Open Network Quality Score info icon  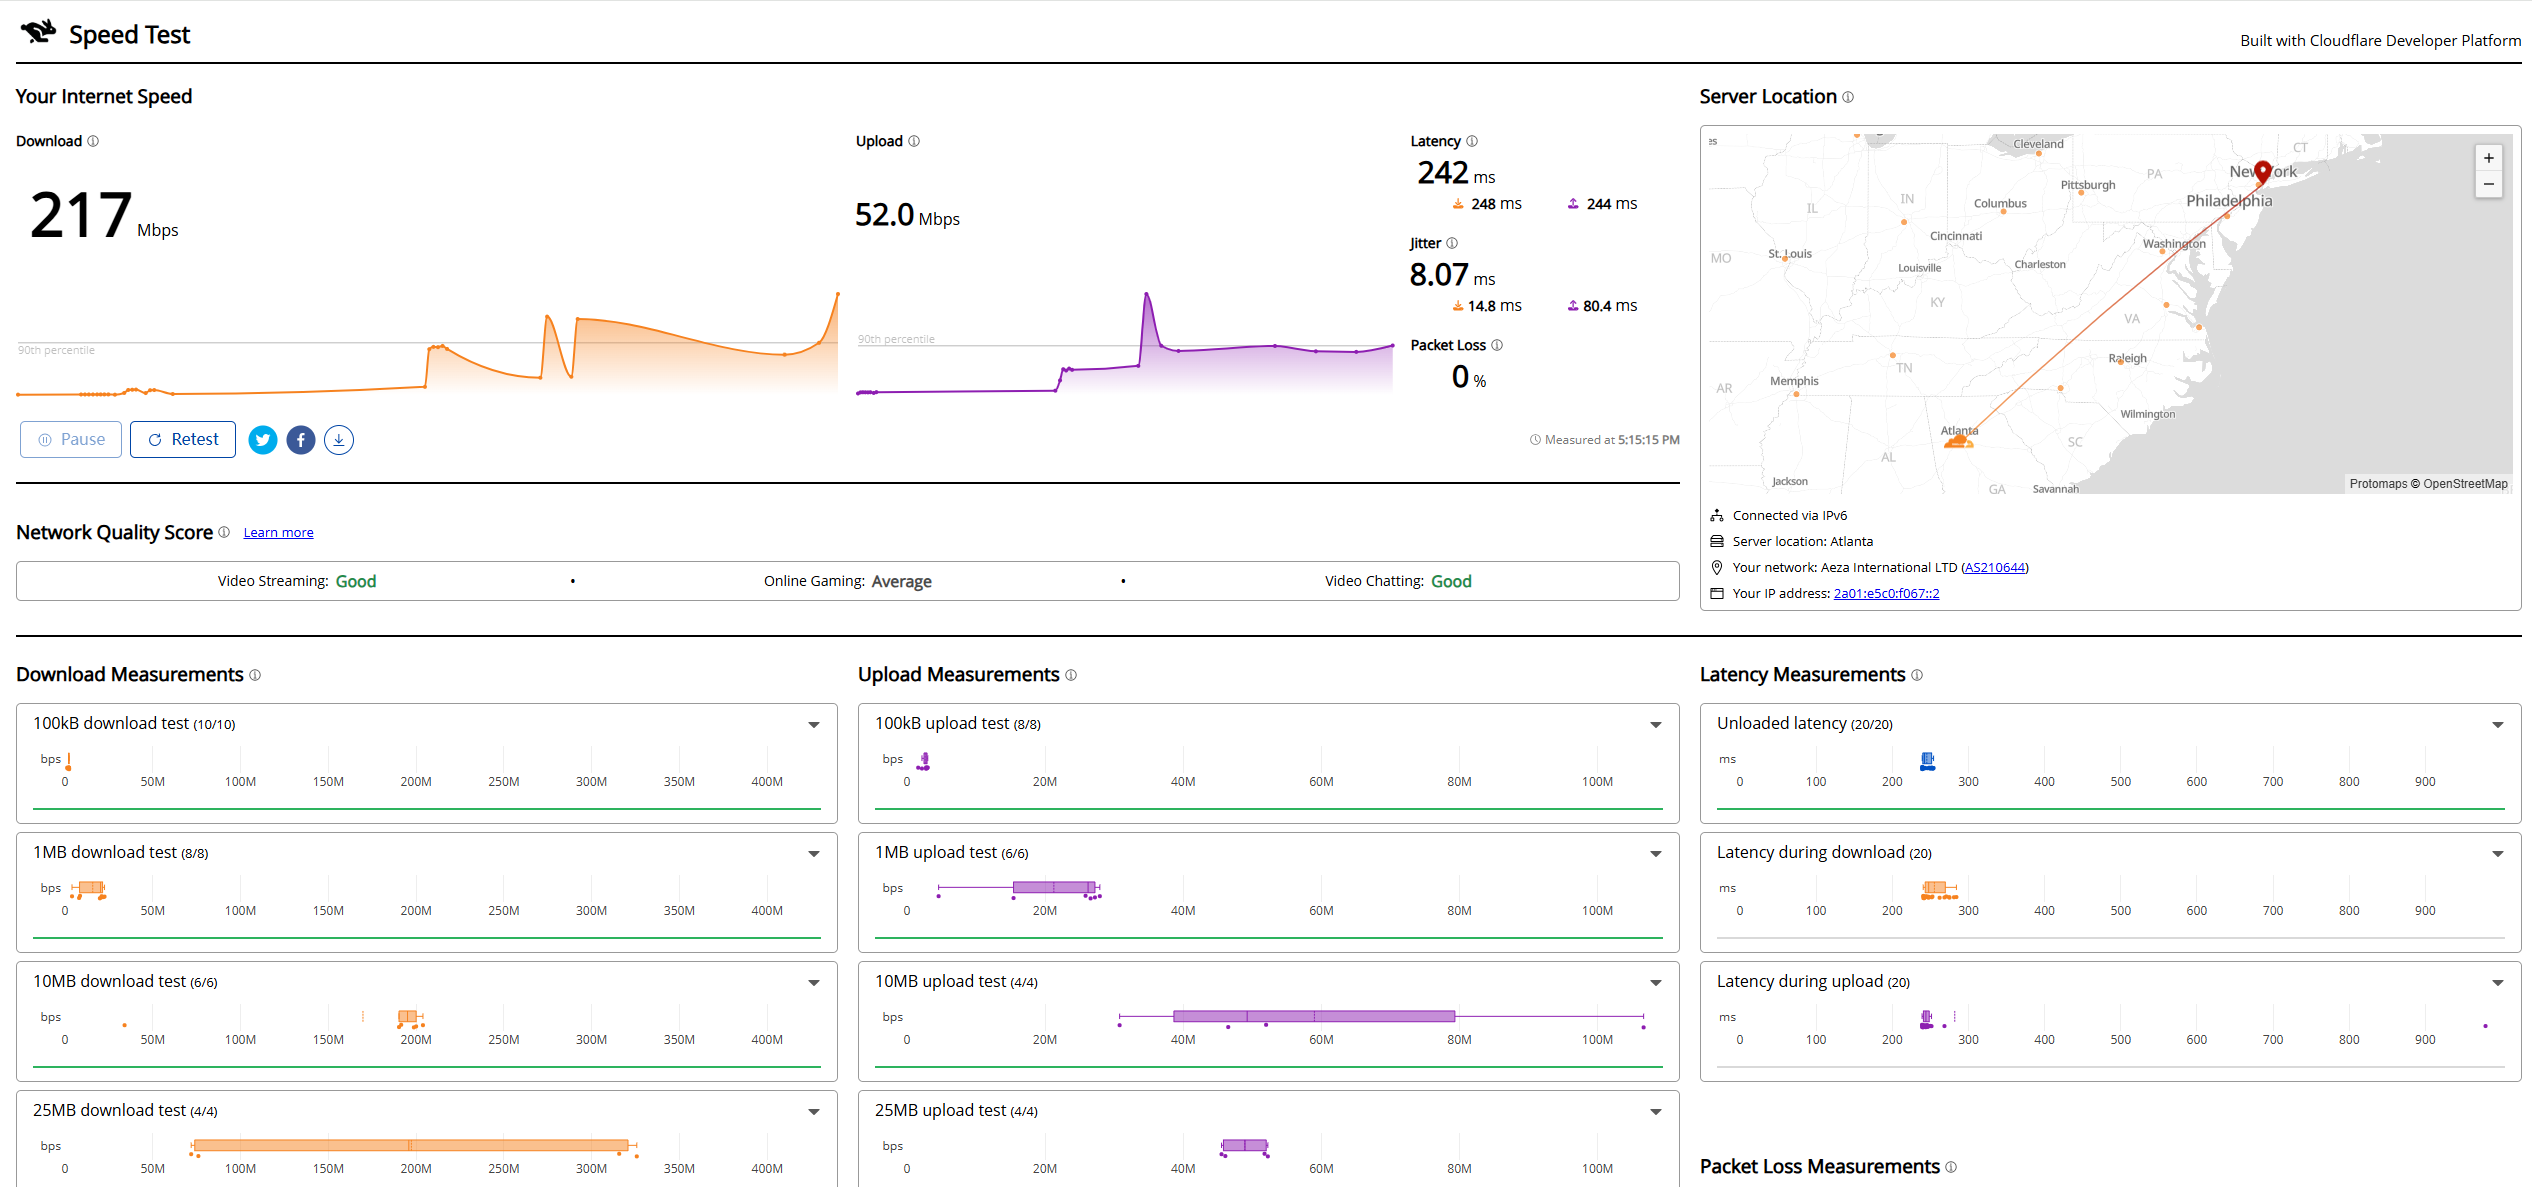coord(224,532)
